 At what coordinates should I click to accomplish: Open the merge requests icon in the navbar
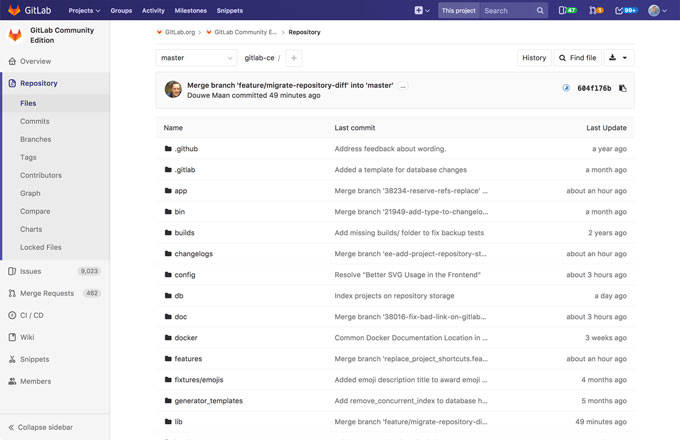596,10
